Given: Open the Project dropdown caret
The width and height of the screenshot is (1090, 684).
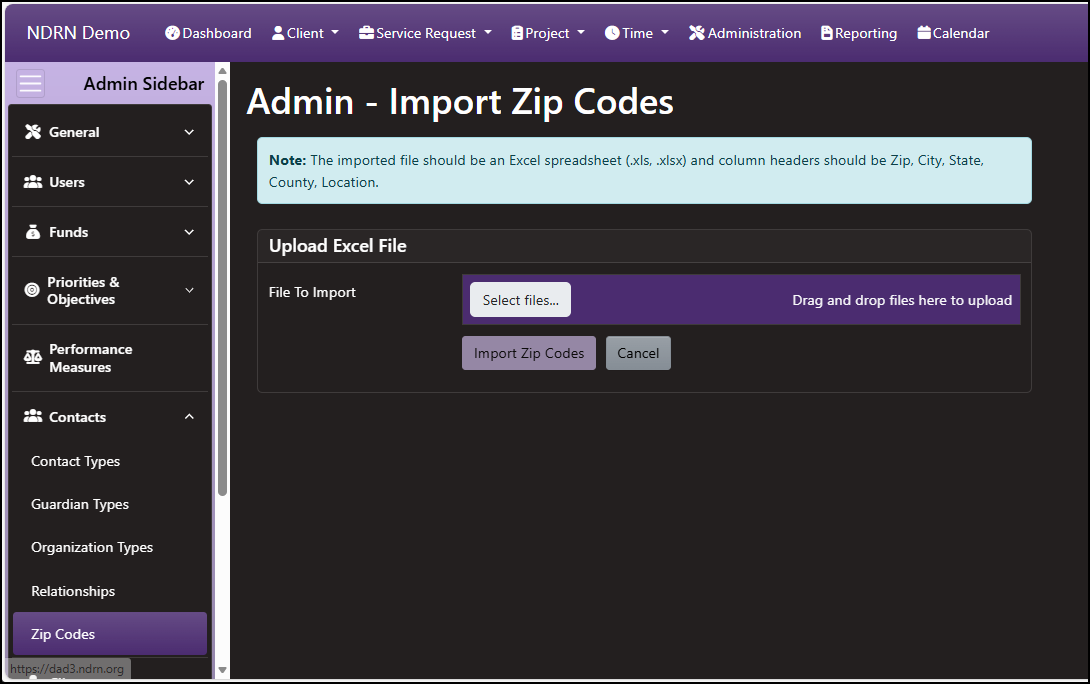Looking at the screenshot, I should pos(581,33).
